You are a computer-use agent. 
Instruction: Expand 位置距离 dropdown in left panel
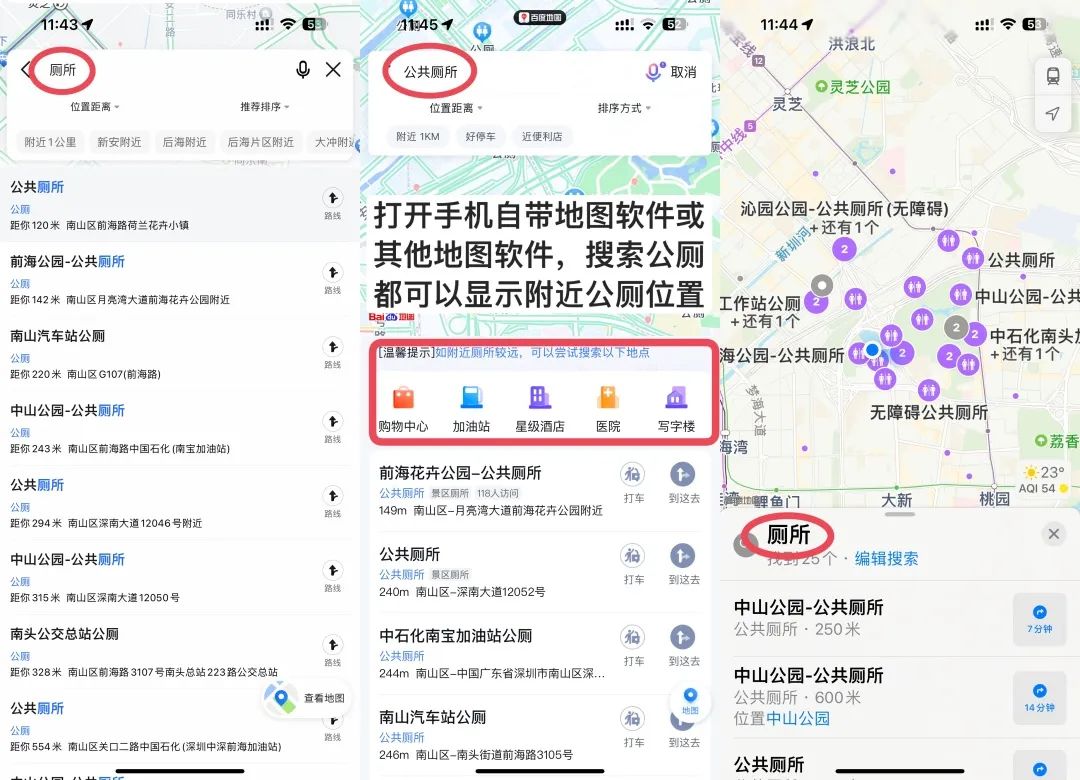click(x=95, y=107)
